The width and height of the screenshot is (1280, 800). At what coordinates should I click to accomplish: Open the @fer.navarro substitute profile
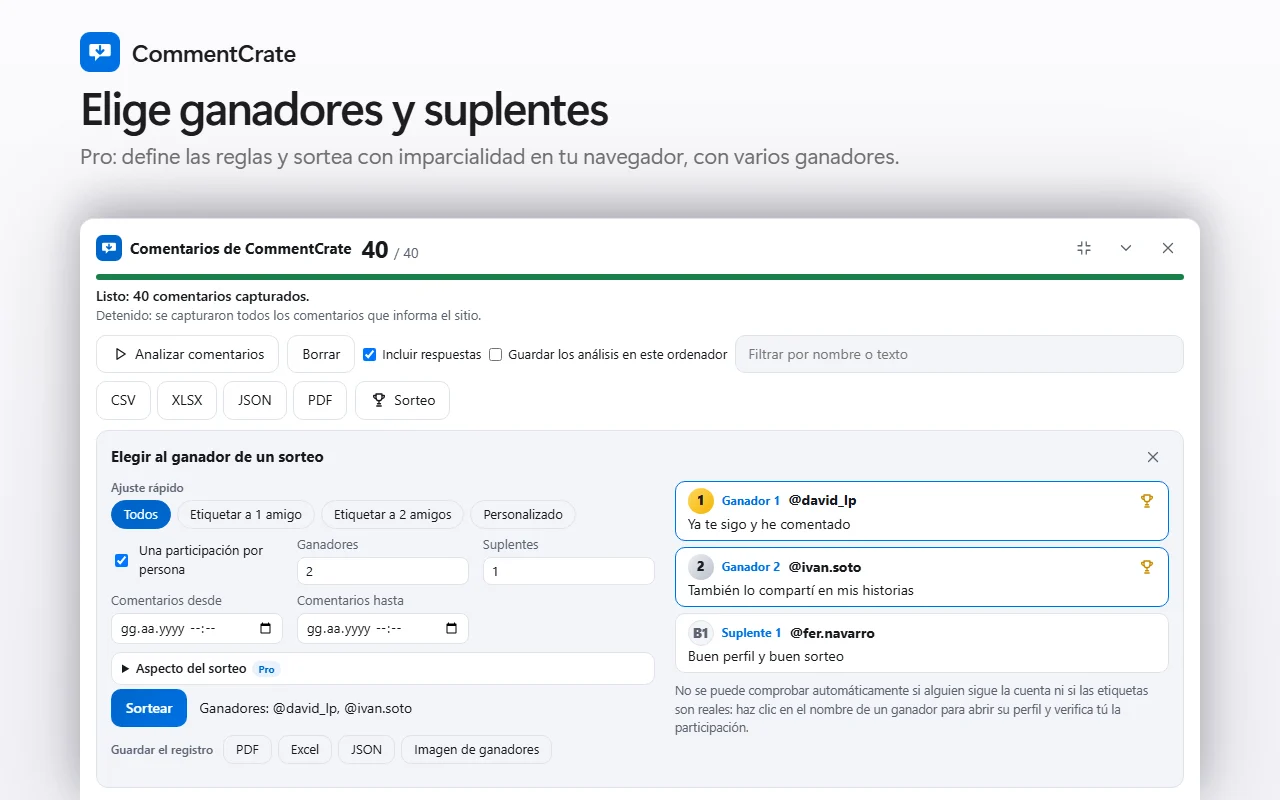tap(832, 632)
